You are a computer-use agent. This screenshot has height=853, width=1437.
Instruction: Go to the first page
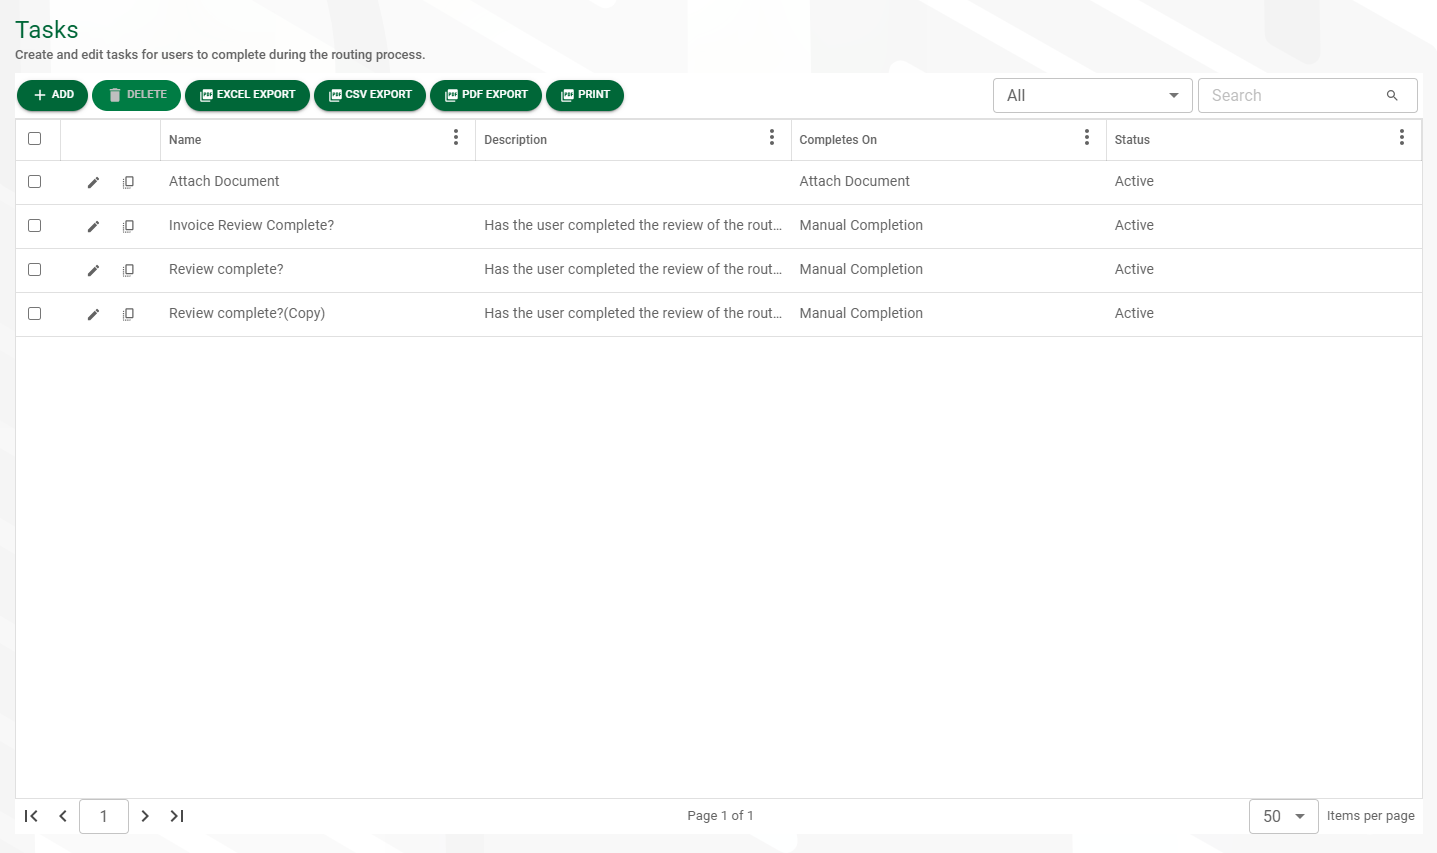[31, 816]
